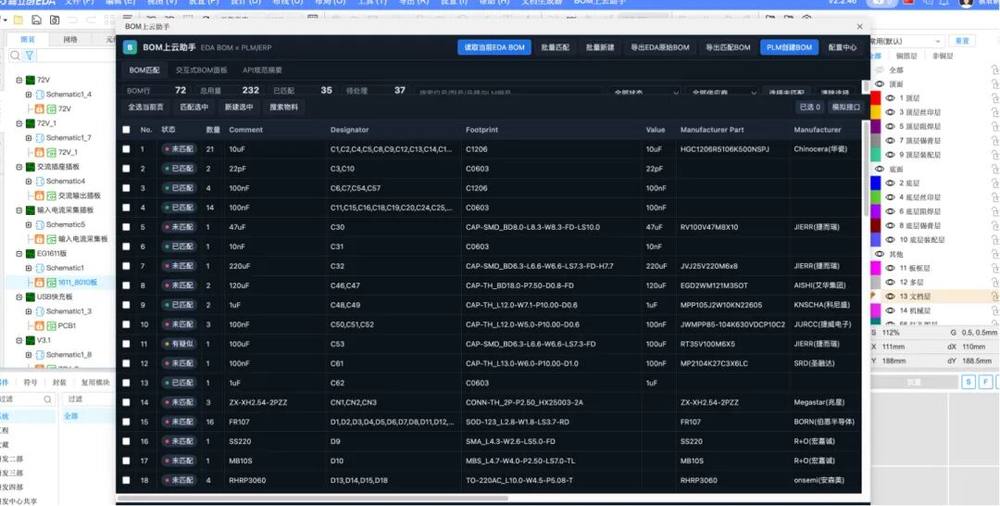
Task: Click the S button in right panel
Action: [969, 382]
